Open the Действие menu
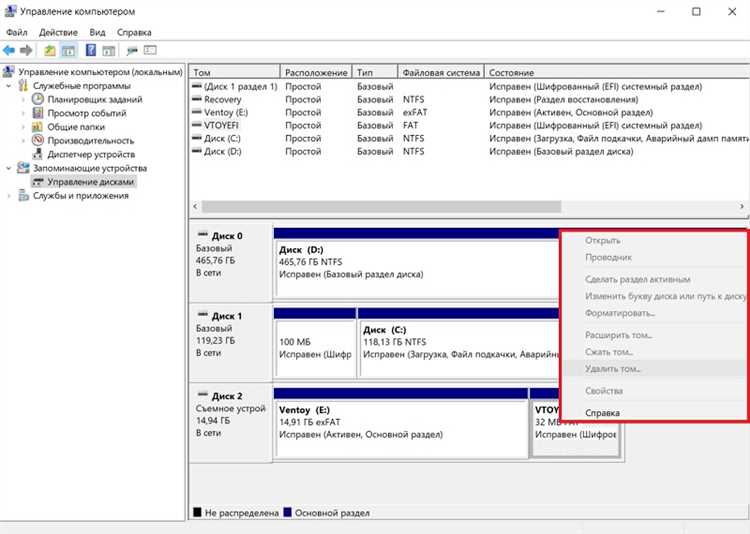 [58, 33]
